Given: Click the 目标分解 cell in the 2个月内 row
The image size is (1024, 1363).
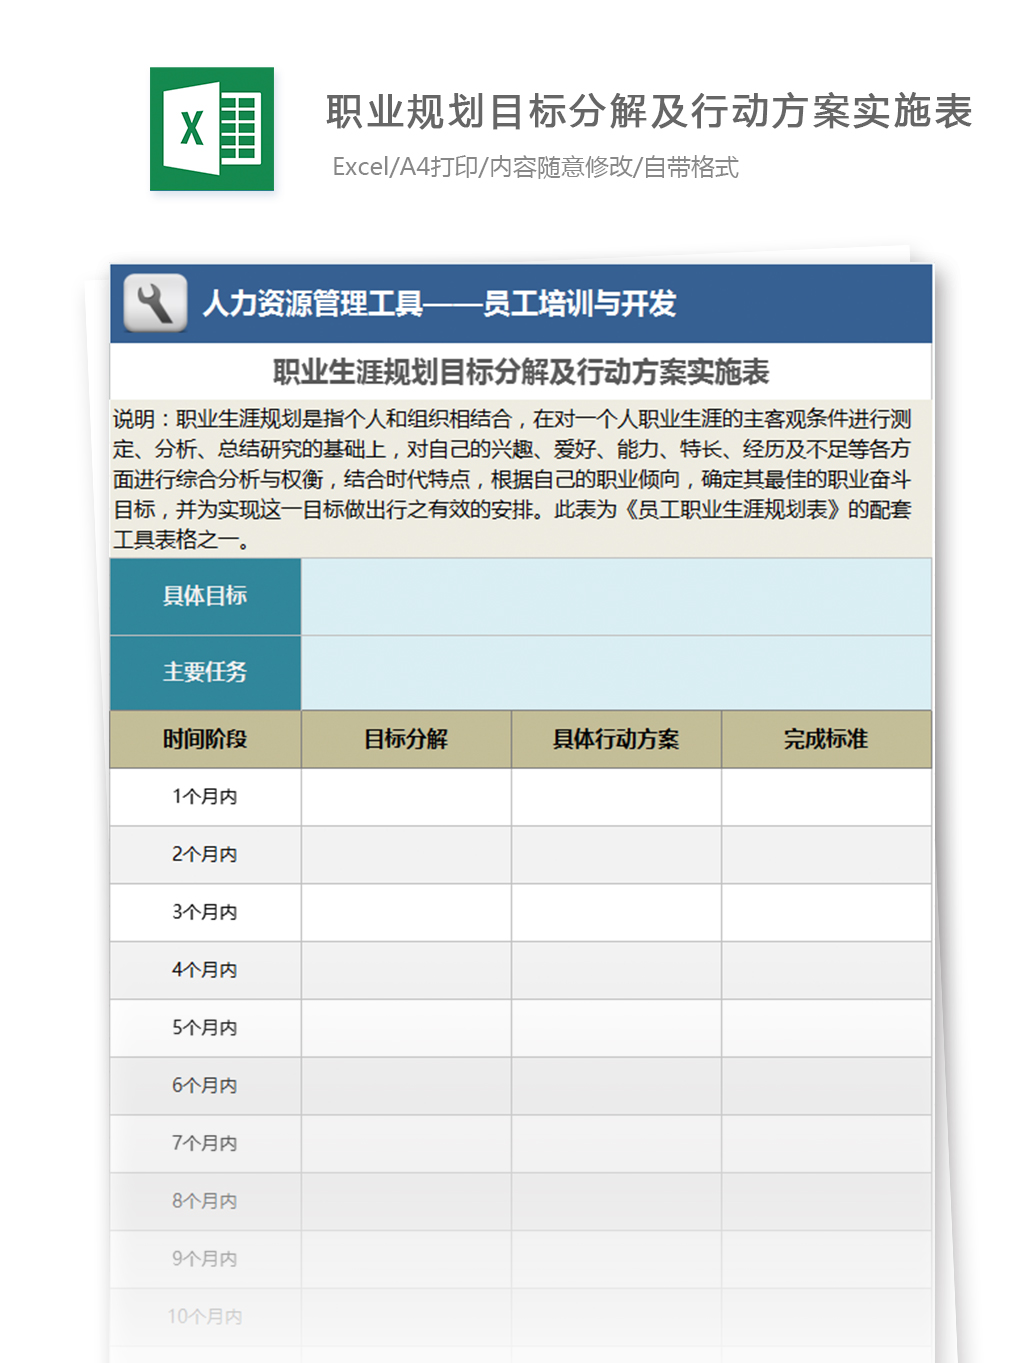Looking at the screenshot, I should coord(406,855).
